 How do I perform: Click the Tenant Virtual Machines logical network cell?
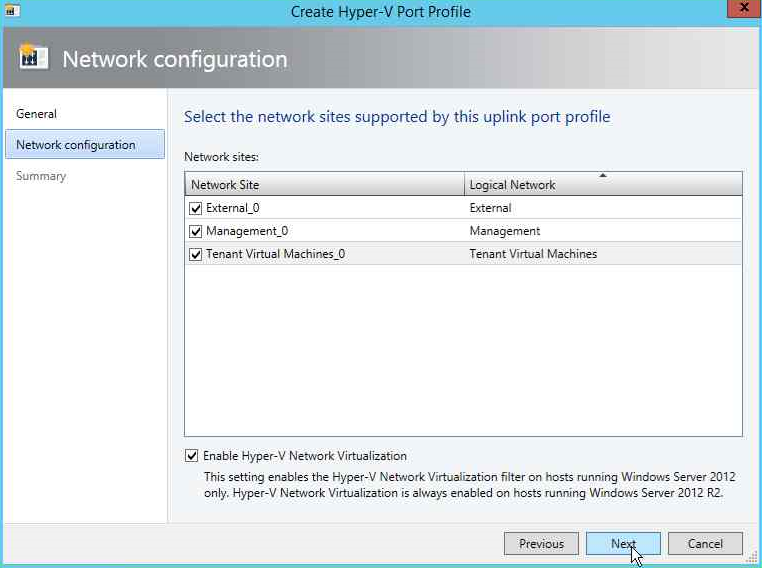pos(533,254)
